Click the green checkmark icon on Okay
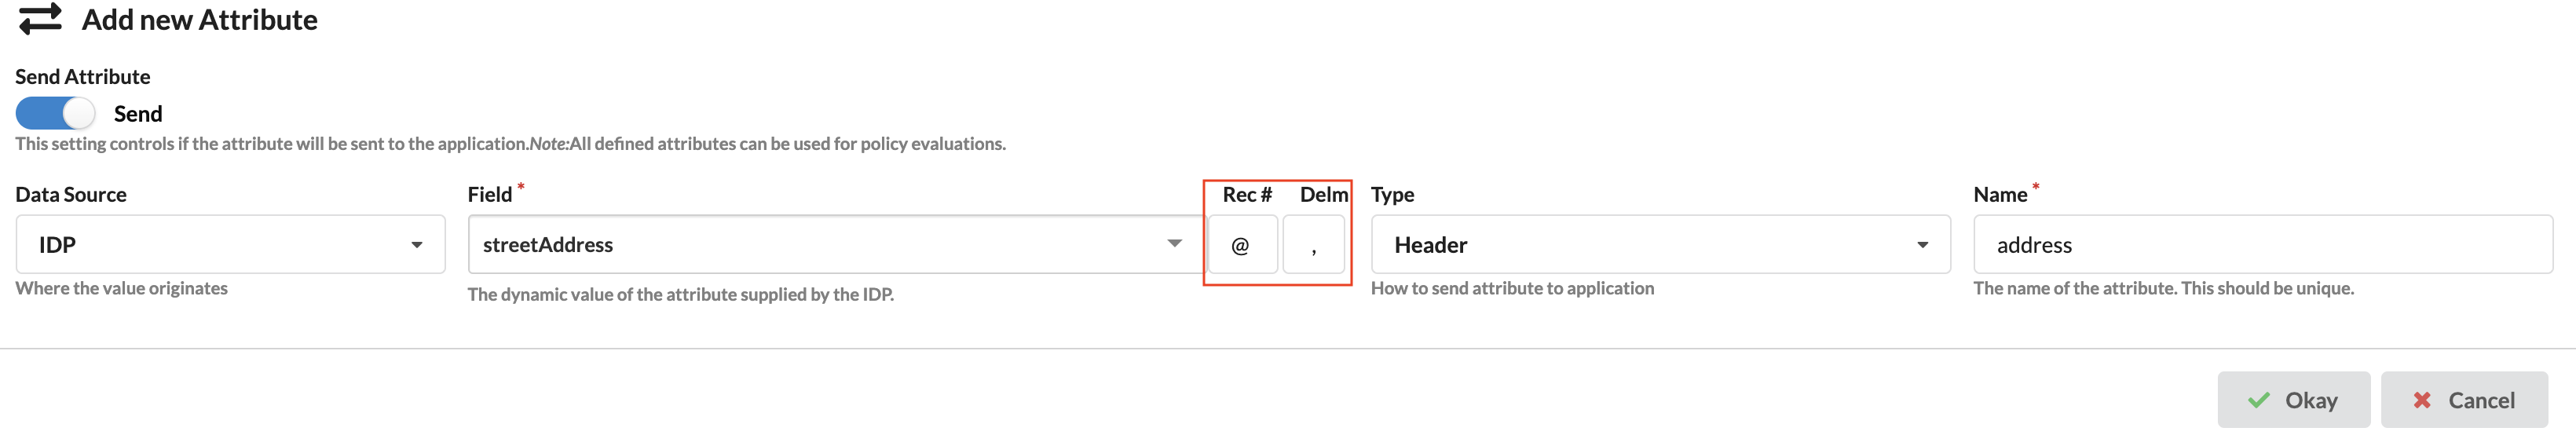This screenshot has width=2576, height=435. coord(2258,400)
